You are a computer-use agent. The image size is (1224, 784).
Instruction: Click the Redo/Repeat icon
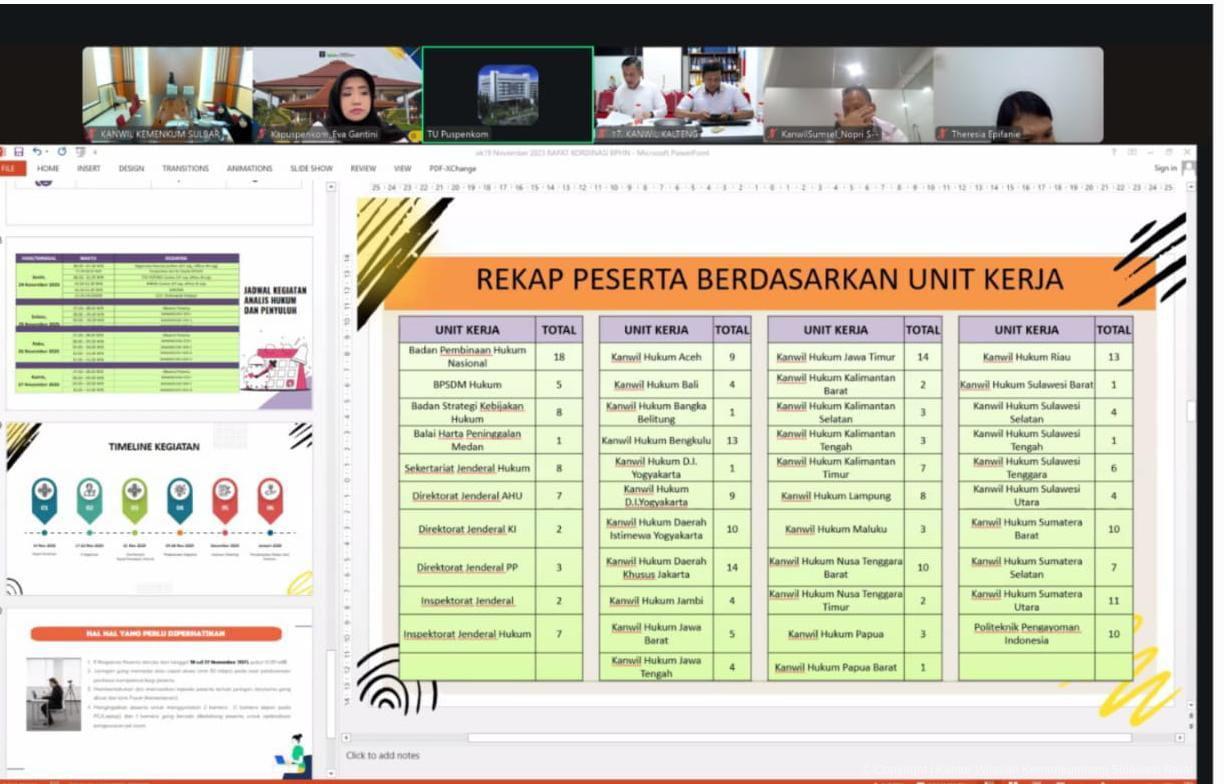61,152
